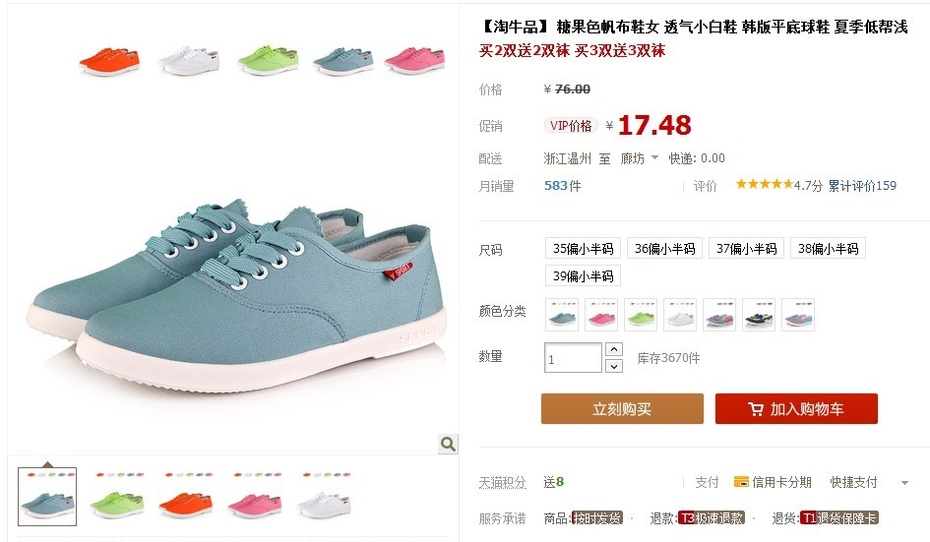Viewport: 930px width, 542px height.
Task: Click the quantity input field
Action: (x=572, y=358)
